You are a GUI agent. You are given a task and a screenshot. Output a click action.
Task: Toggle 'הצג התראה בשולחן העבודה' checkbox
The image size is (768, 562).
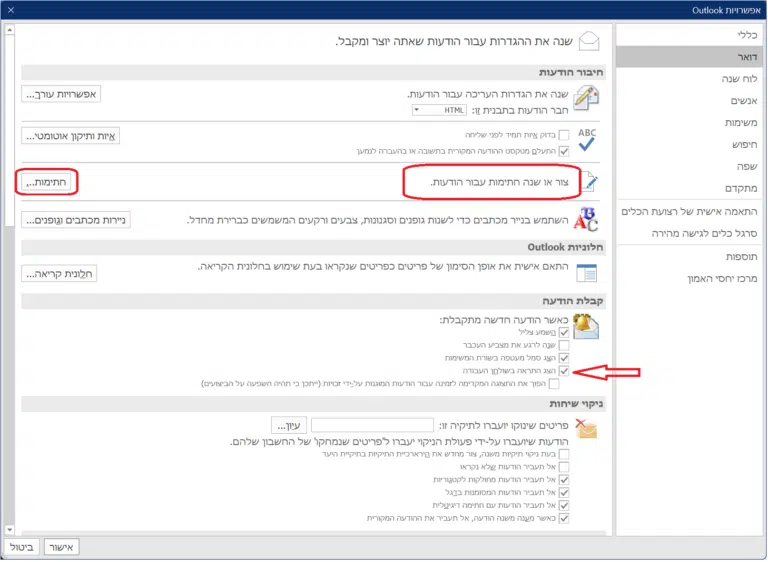point(564,371)
